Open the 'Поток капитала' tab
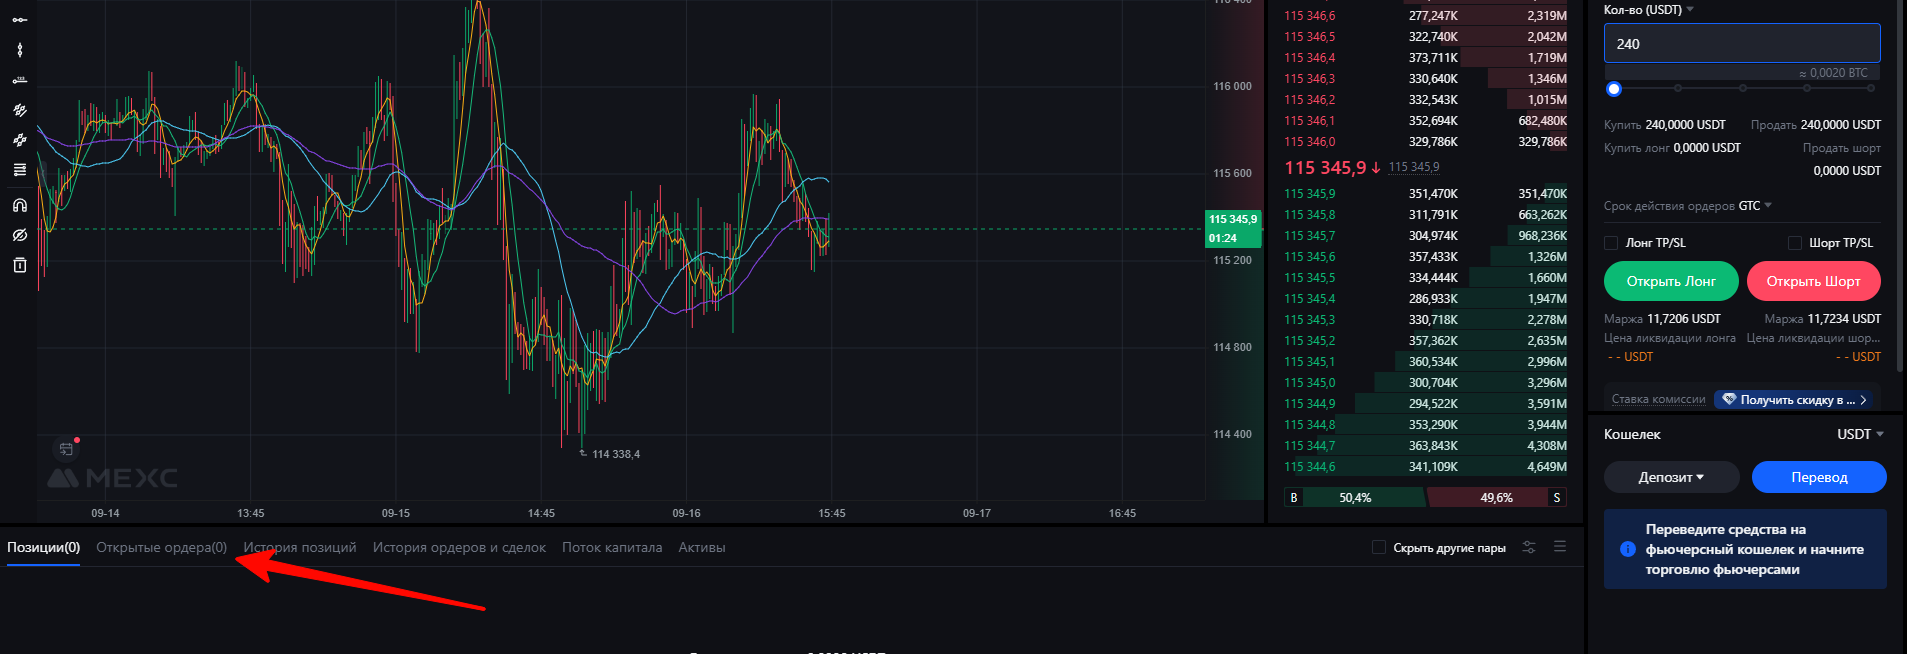The image size is (1907, 654). point(612,547)
